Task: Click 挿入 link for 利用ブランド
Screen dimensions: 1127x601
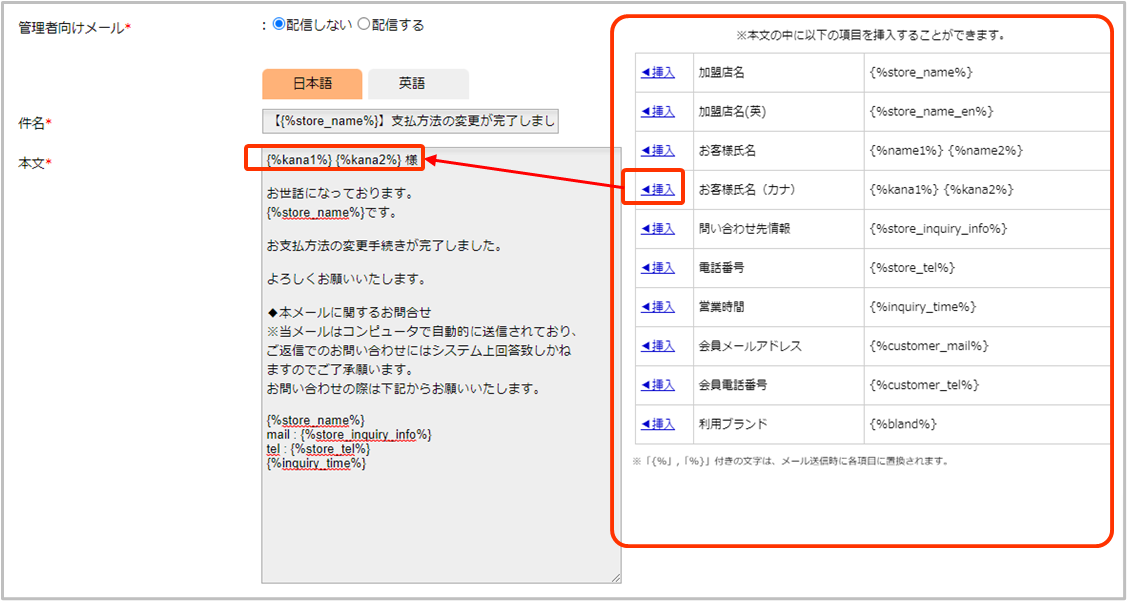Action: pyautogui.click(x=658, y=423)
